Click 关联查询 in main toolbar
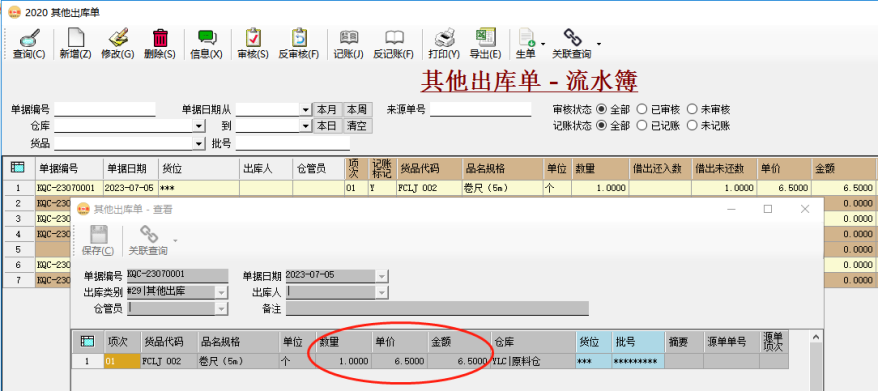Viewport: 879px width, 392px height. click(x=572, y=44)
